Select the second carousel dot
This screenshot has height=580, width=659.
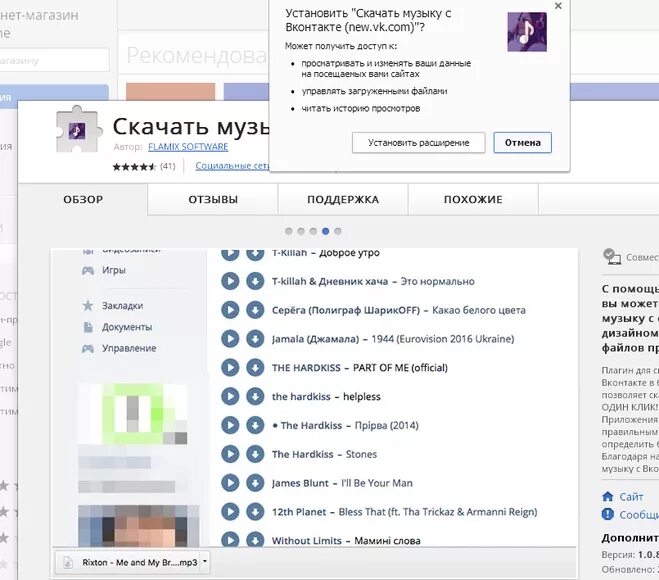pyautogui.click(x=301, y=231)
